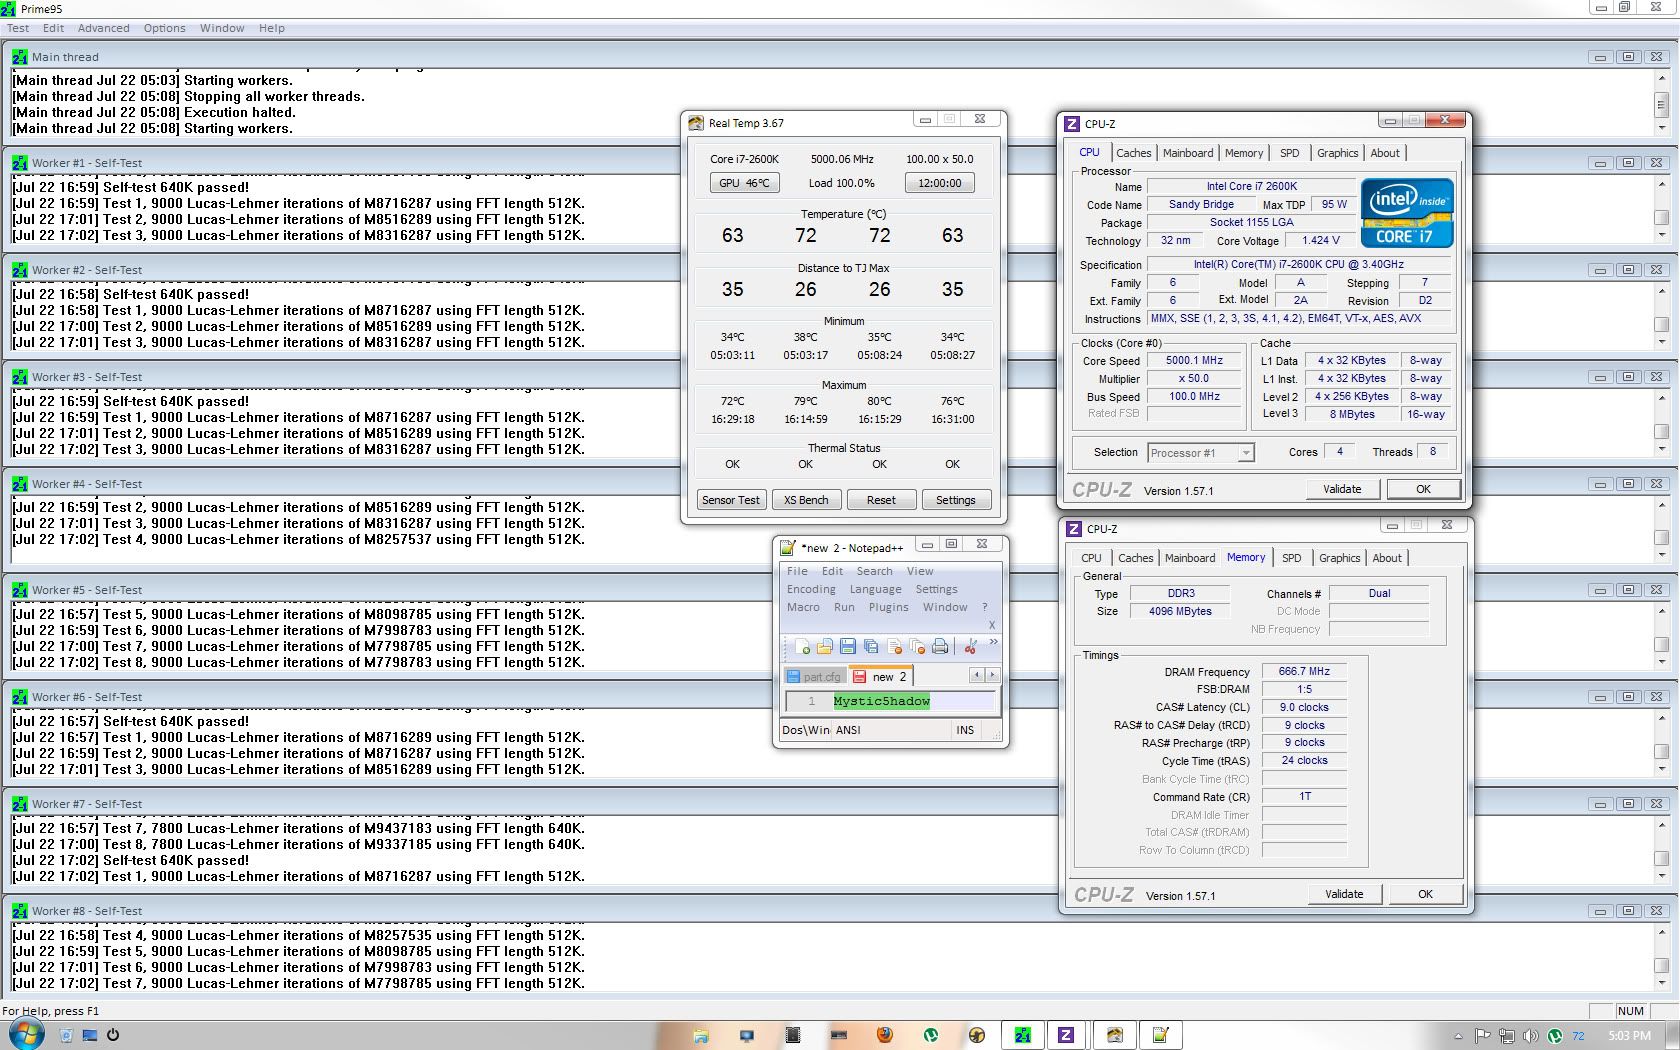Switch to Caches tab in upper CPU-Z window
Image resolution: width=1680 pixels, height=1050 pixels.
point(1134,153)
